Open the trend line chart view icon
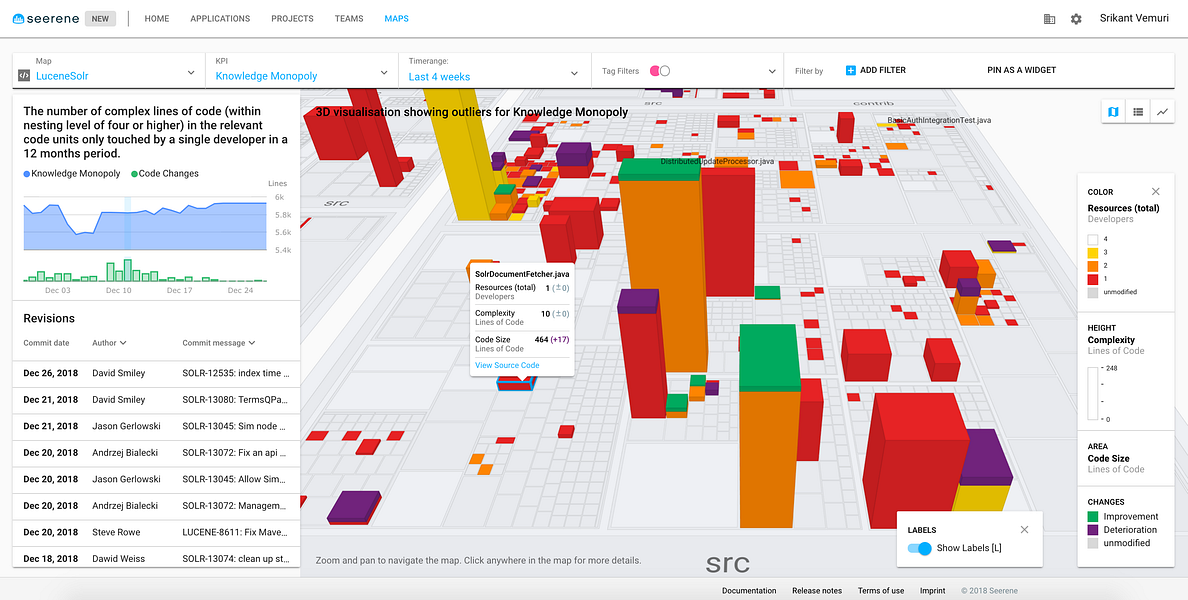Screen dimensions: 1188x600 point(1162,111)
